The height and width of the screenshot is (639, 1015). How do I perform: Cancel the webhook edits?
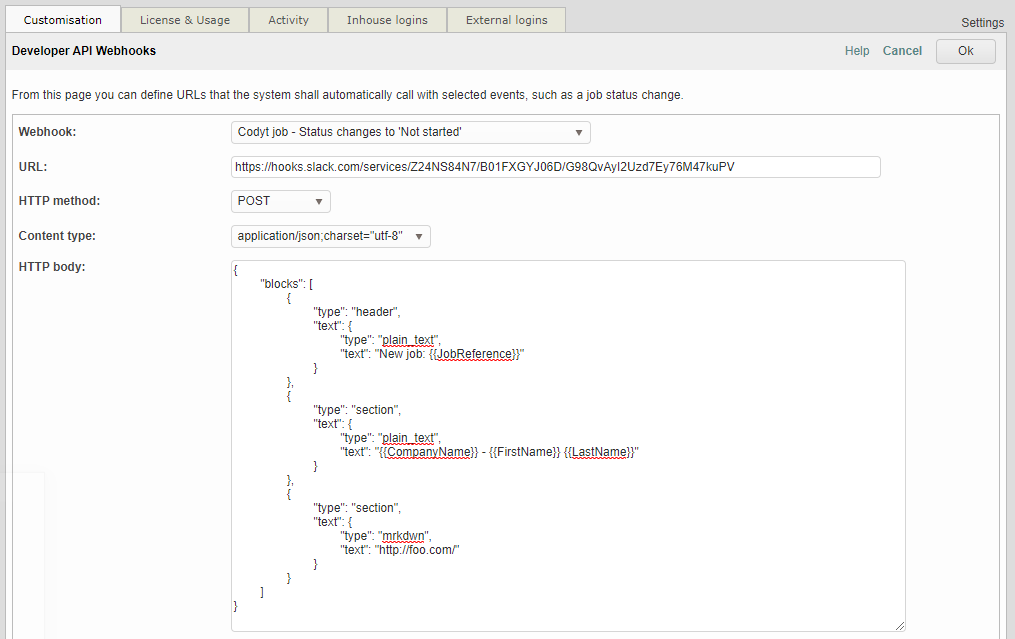pyautogui.click(x=902, y=51)
